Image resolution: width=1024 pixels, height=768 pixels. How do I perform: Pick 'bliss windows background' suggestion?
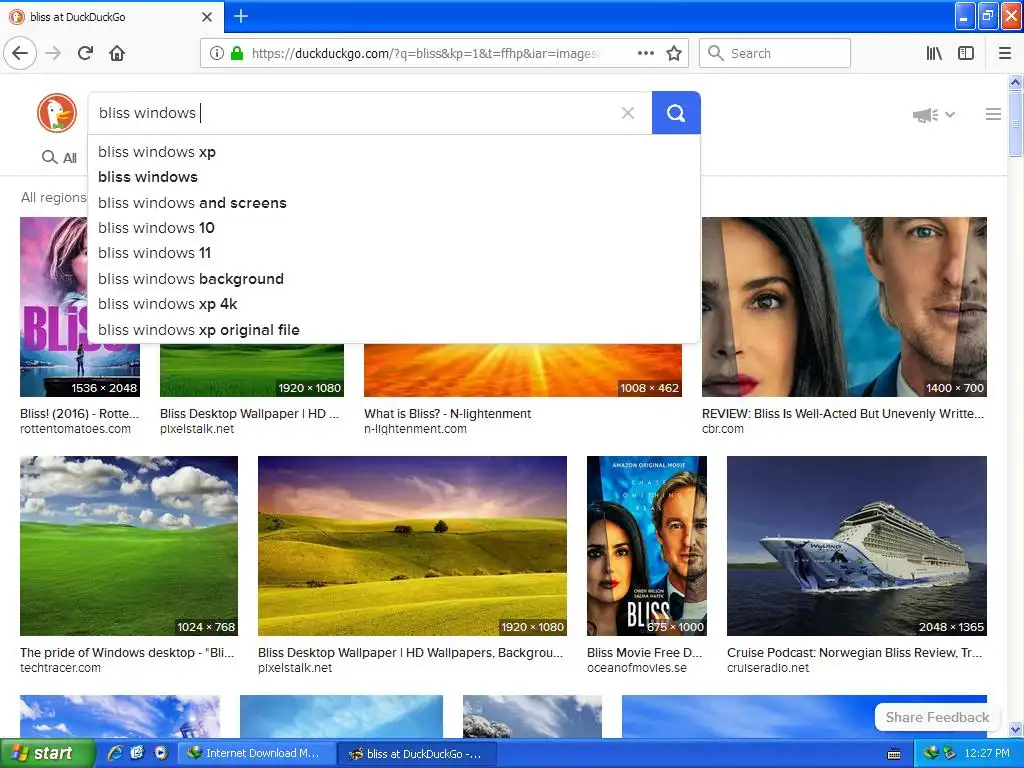pyautogui.click(x=394, y=279)
